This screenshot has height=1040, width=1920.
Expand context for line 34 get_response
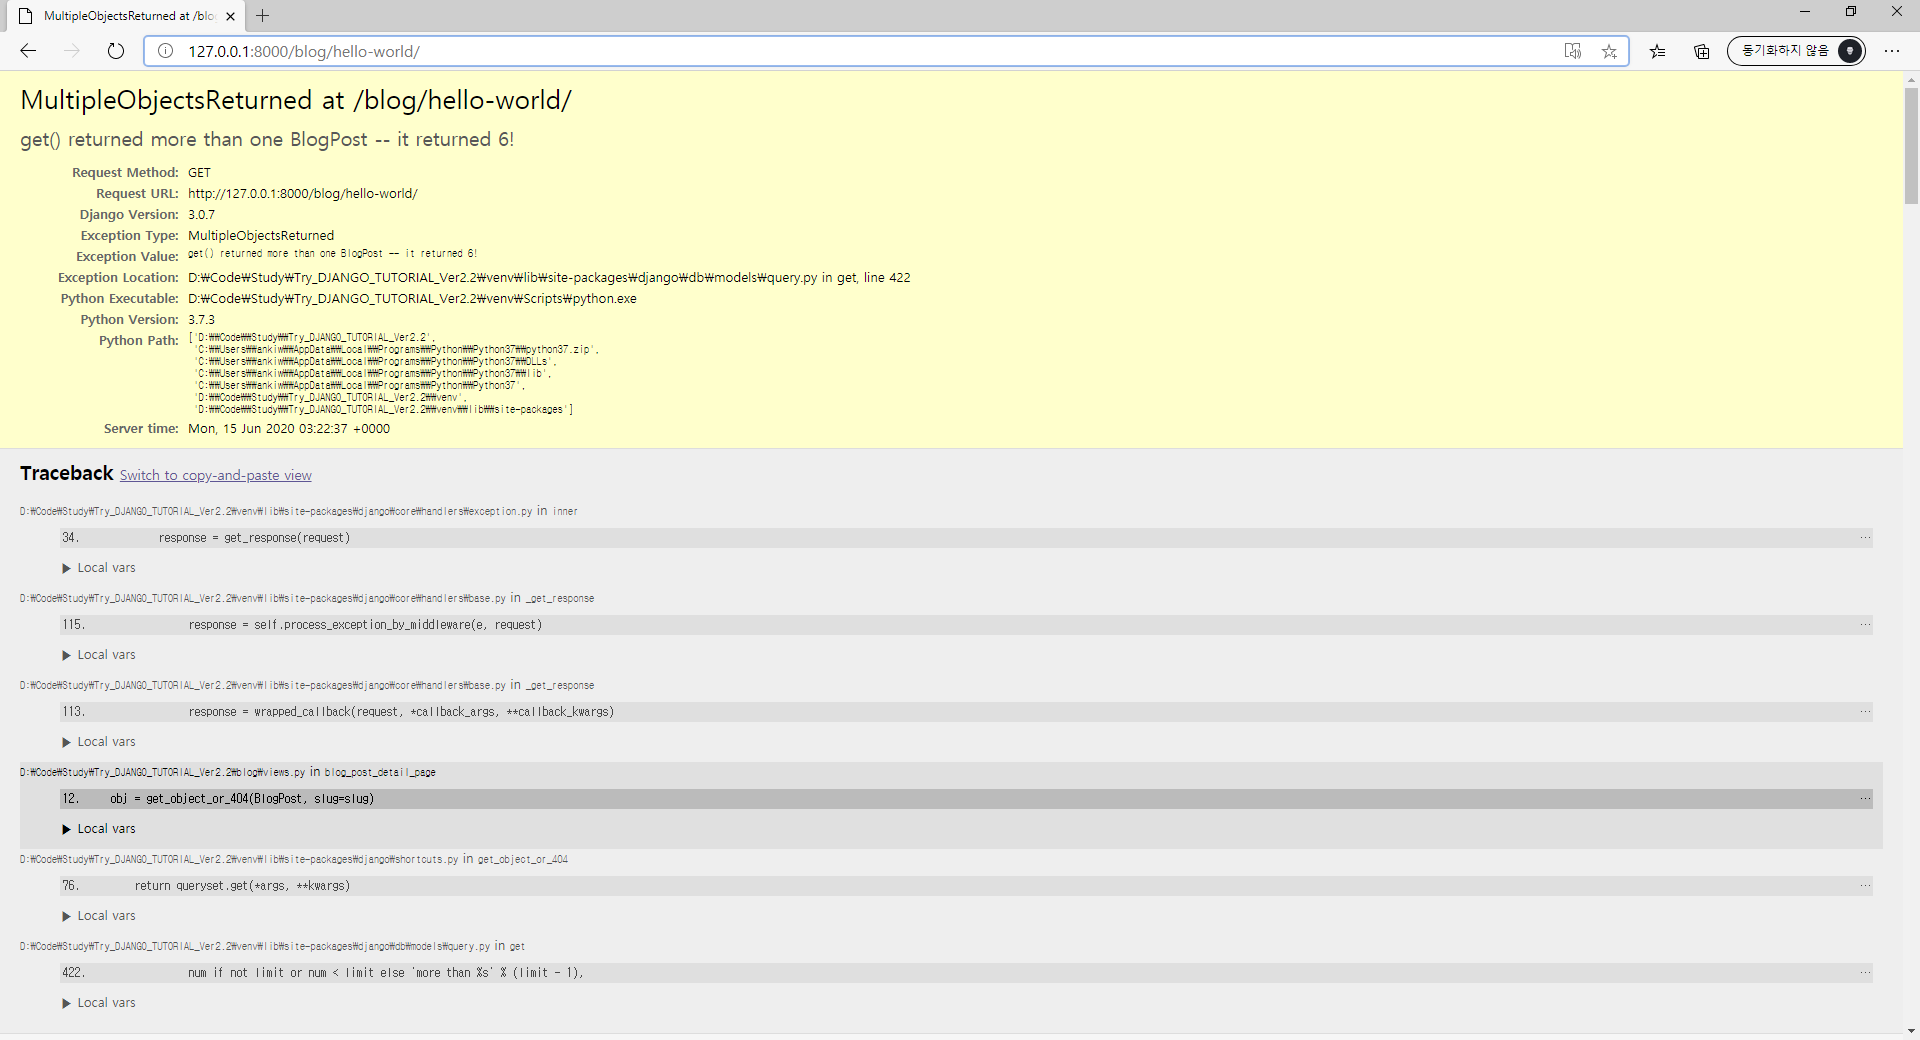coord(966,538)
